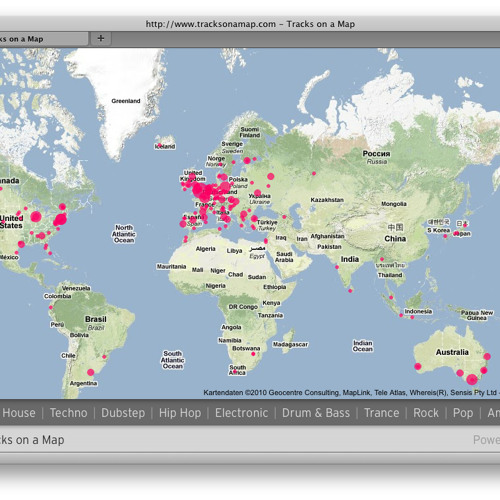Click the track marker in Colombia
This screenshot has width=500, height=500.
coord(51,307)
